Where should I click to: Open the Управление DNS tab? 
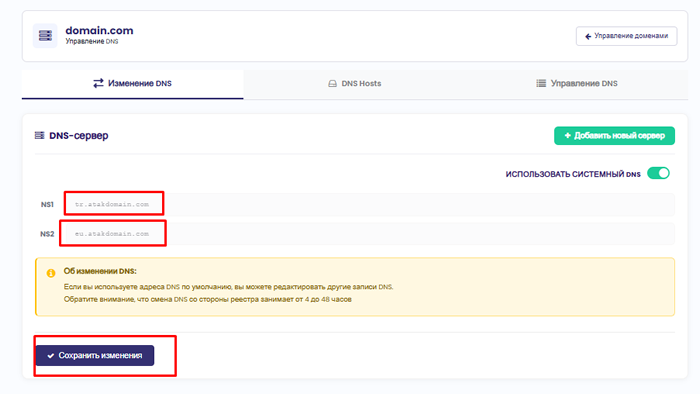point(577,83)
